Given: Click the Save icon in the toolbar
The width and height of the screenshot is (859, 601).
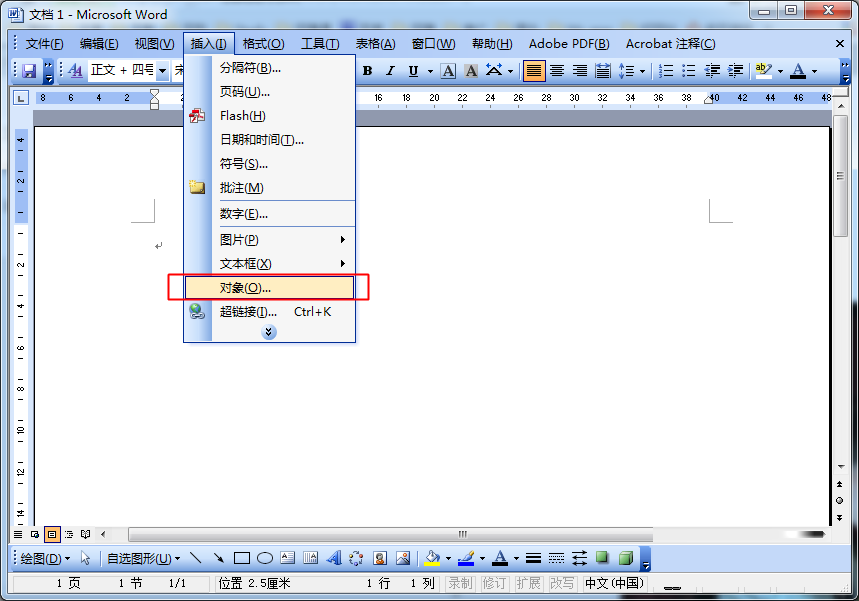Looking at the screenshot, I should [29, 71].
